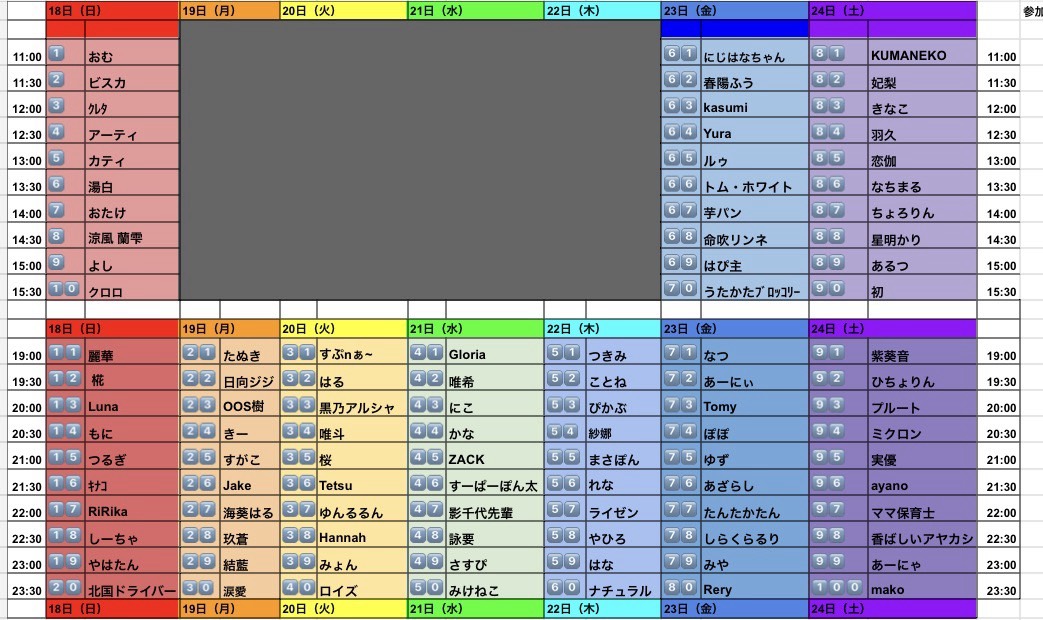Select the number 61 badge beside にじはなちゃん

coord(680,53)
